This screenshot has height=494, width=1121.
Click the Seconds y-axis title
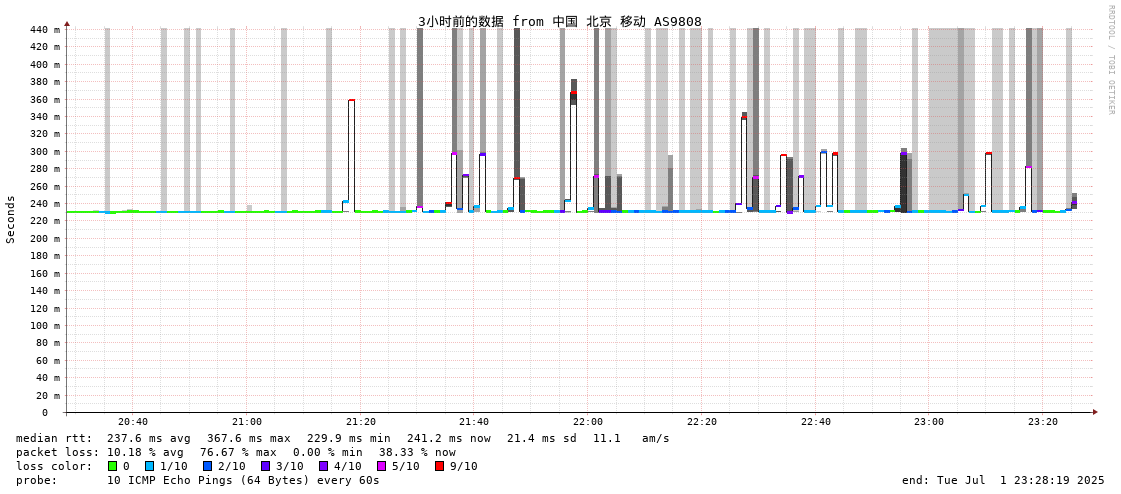11,219
